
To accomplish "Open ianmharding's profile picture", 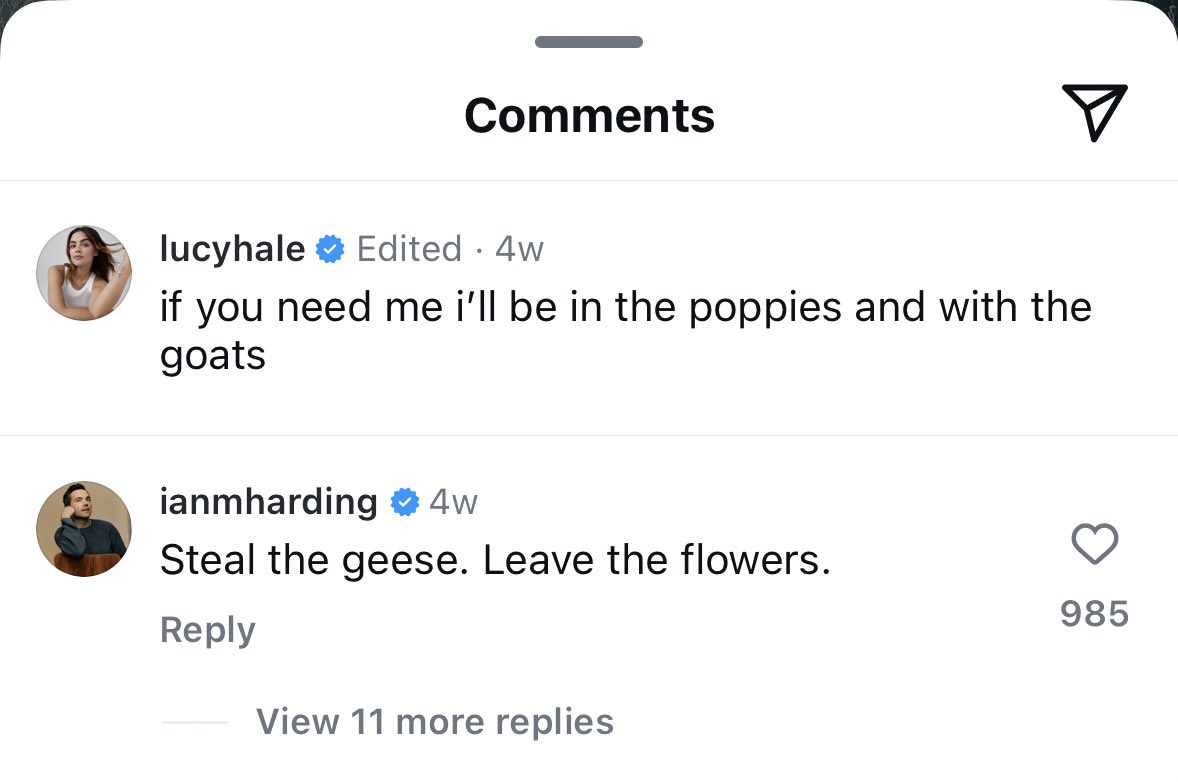I will pyautogui.click(x=84, y=529).
